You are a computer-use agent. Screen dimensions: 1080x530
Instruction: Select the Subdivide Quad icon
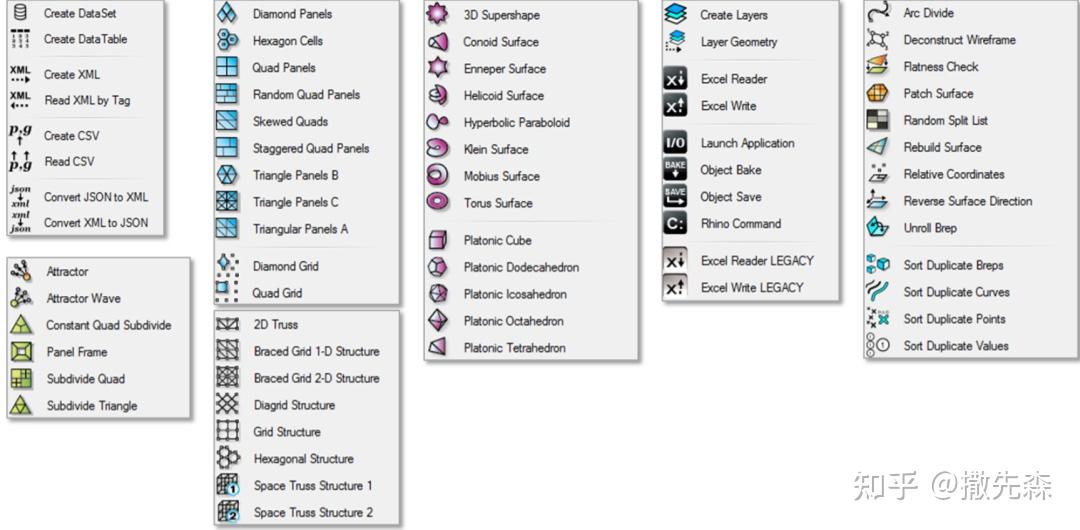point(21,379)
